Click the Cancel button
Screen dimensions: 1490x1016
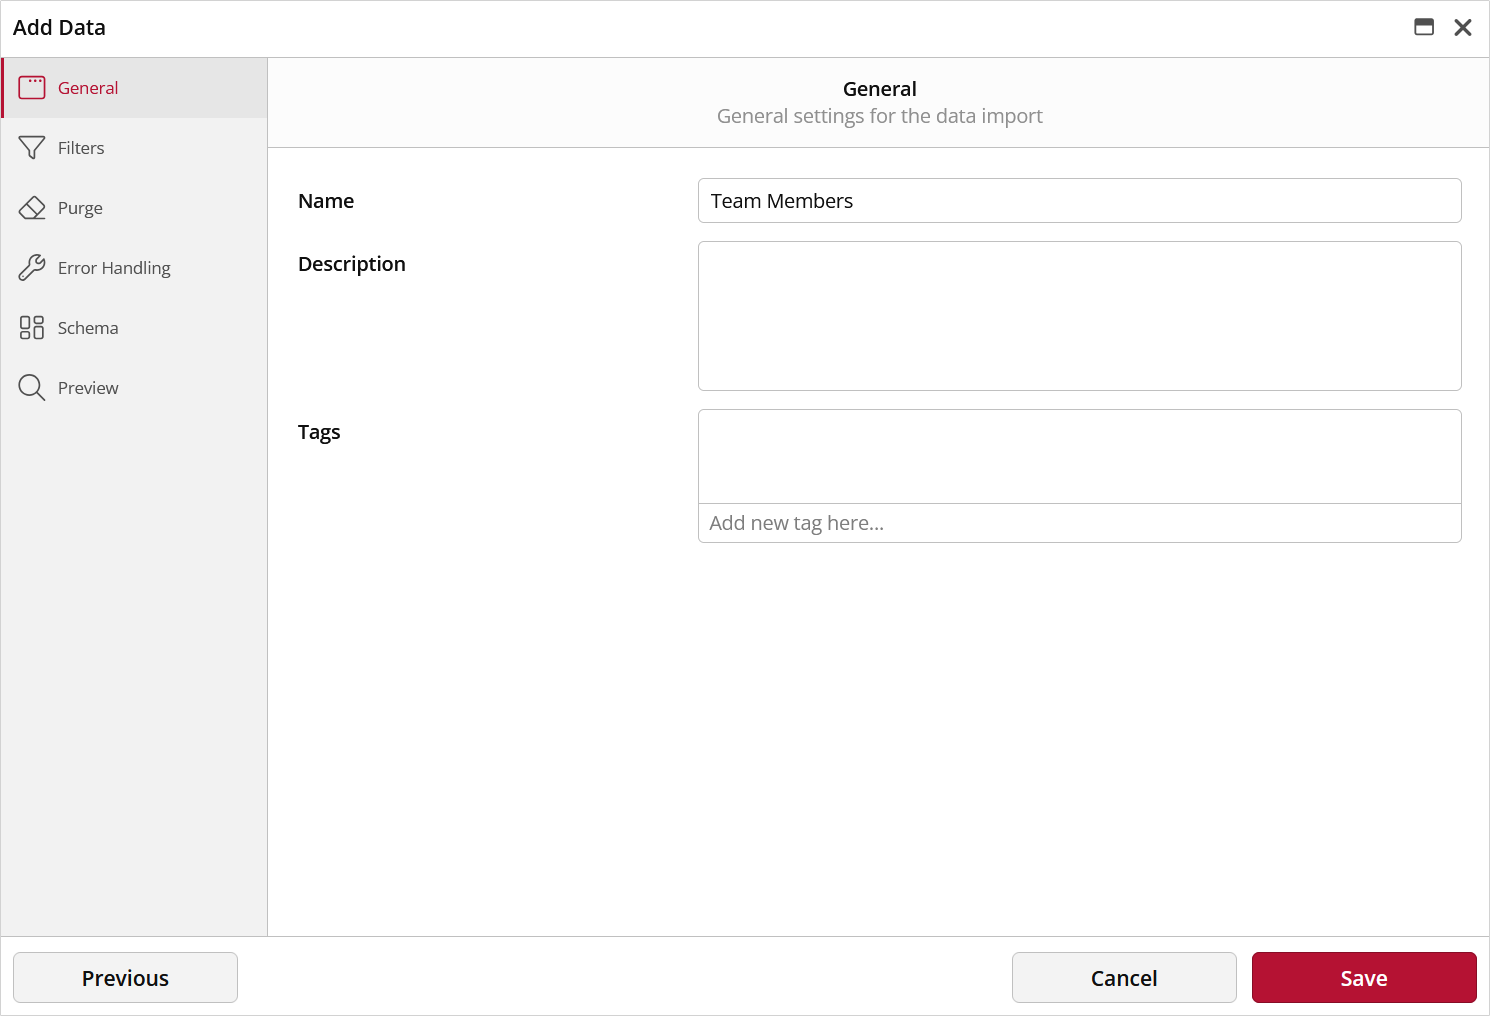[x=1124, y=978]
